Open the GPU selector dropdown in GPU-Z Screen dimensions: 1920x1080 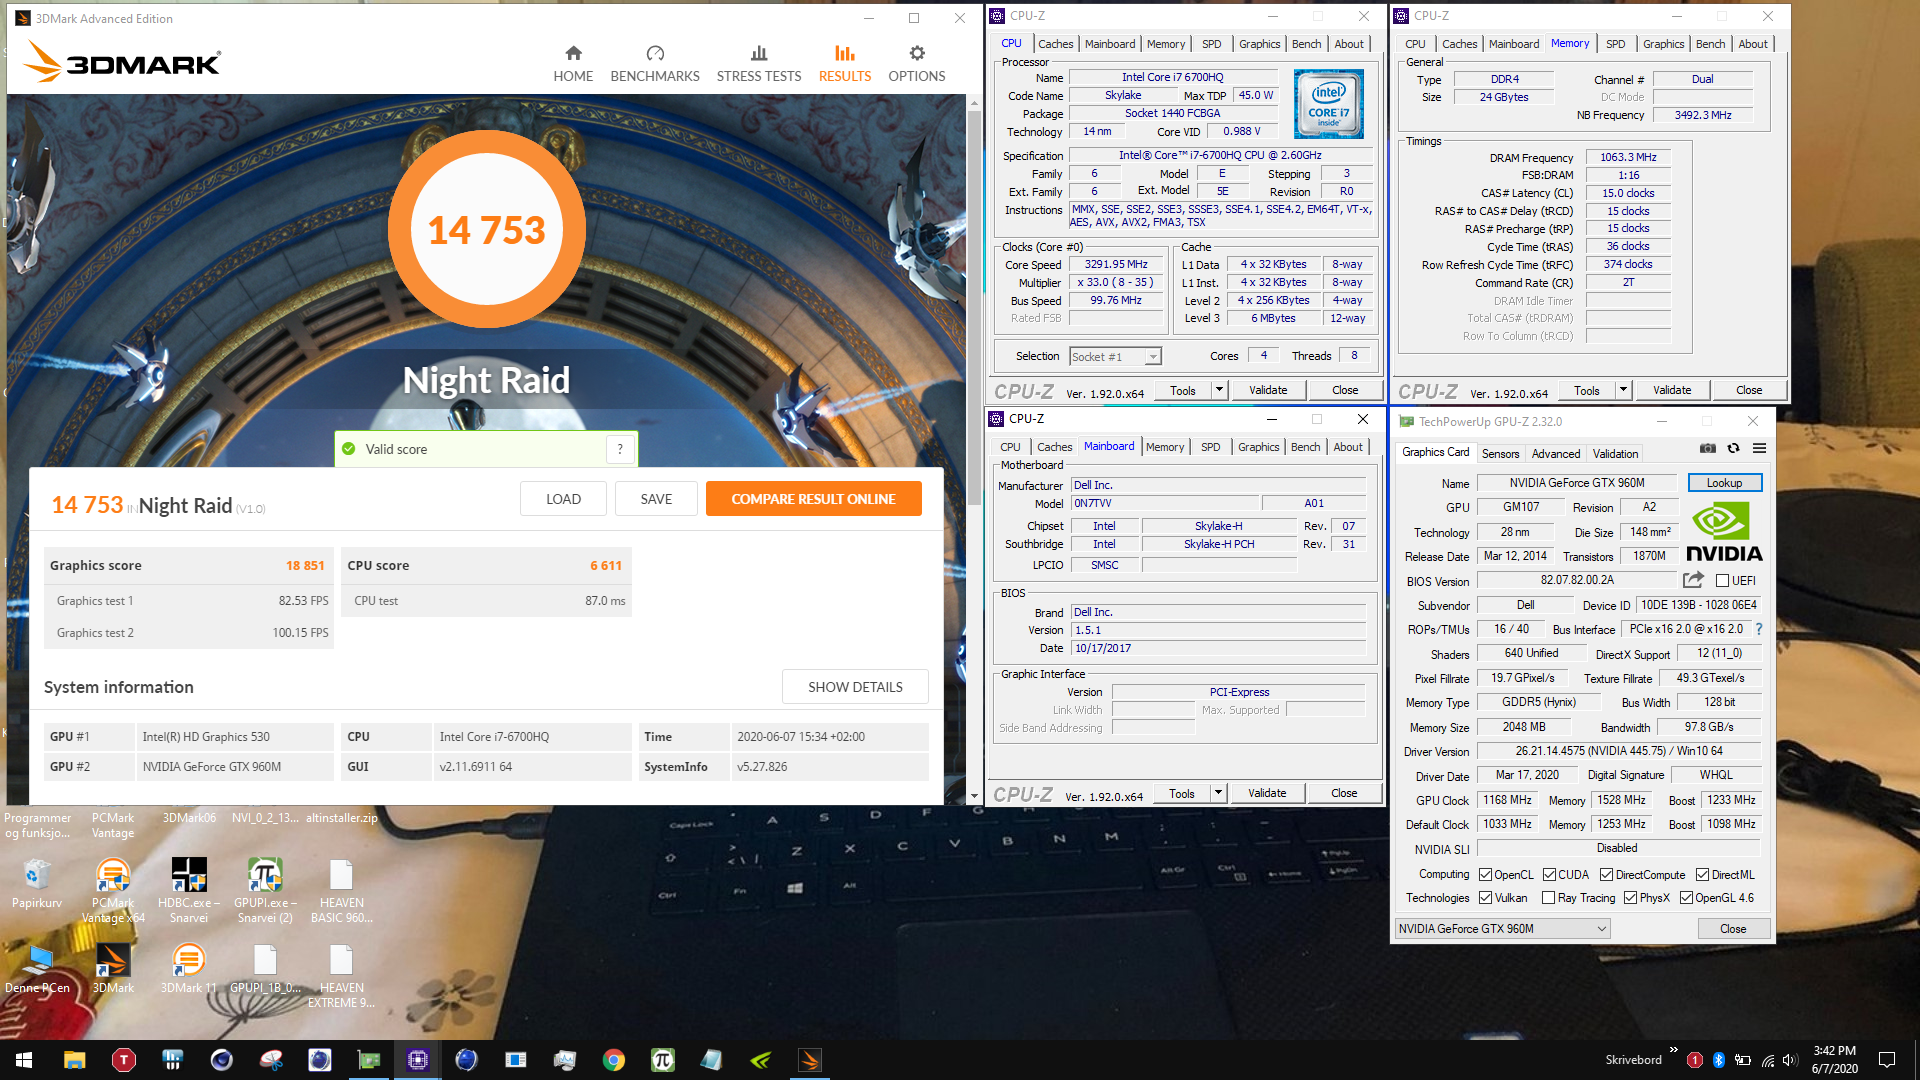pyautogui.click(x=1502, y=929)
